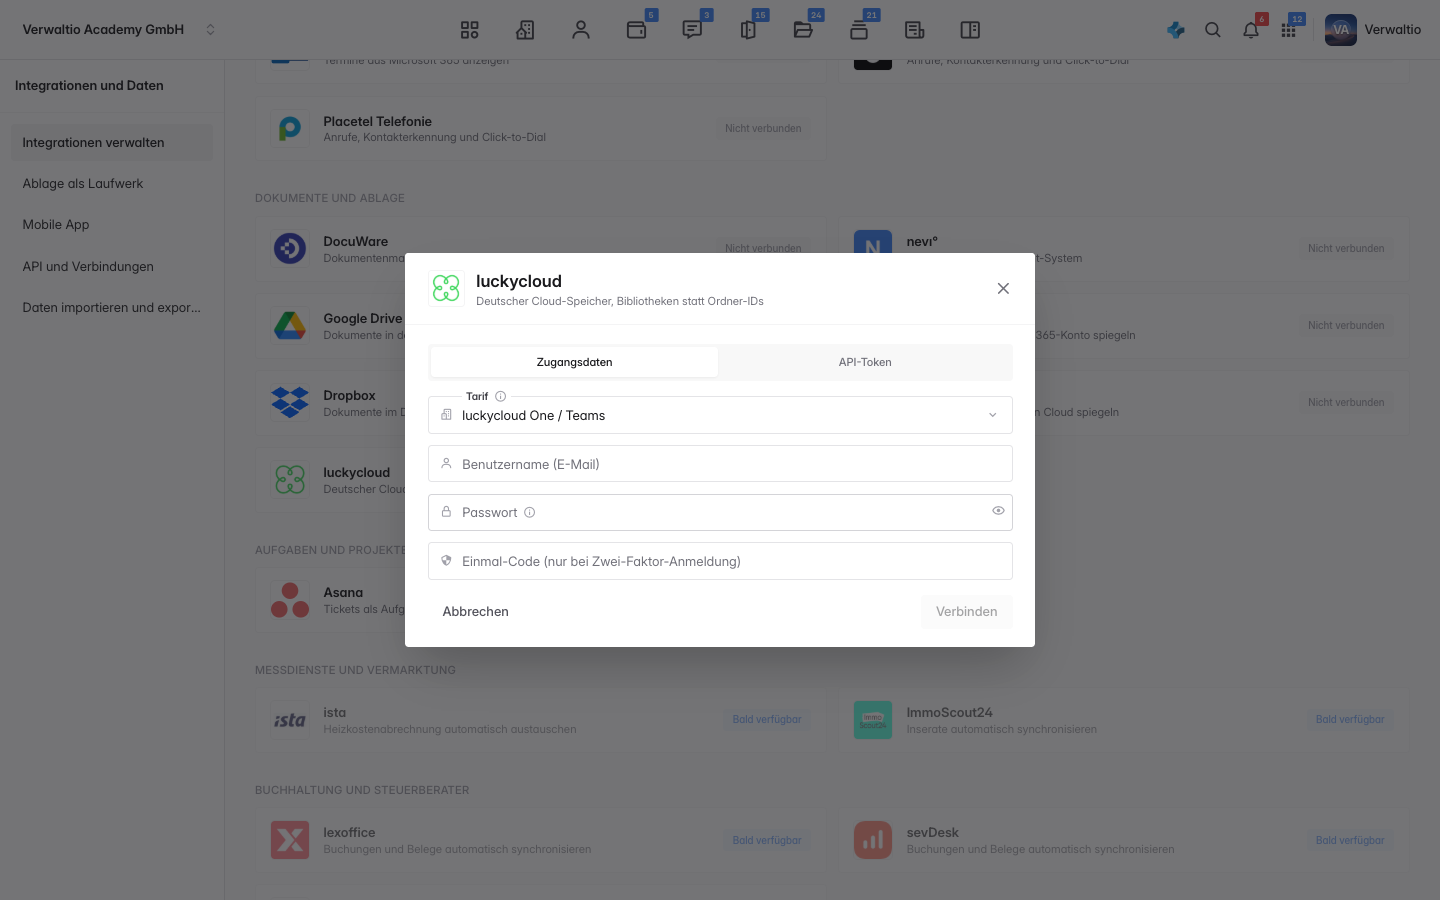Open the Tarif dropdown luckycloud One / Teams
The image size is (1440, 900).
tap(720, 415)
